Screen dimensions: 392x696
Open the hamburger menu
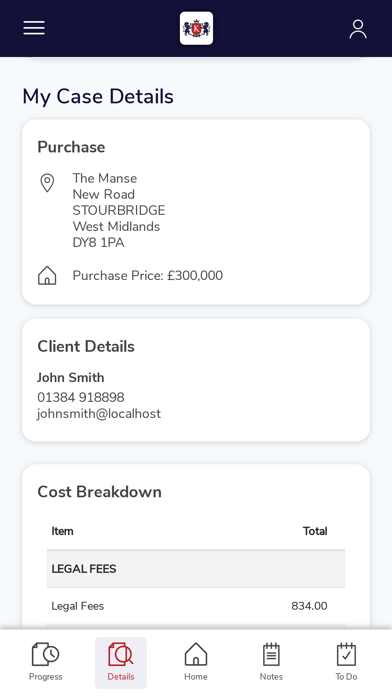point(34,28)
